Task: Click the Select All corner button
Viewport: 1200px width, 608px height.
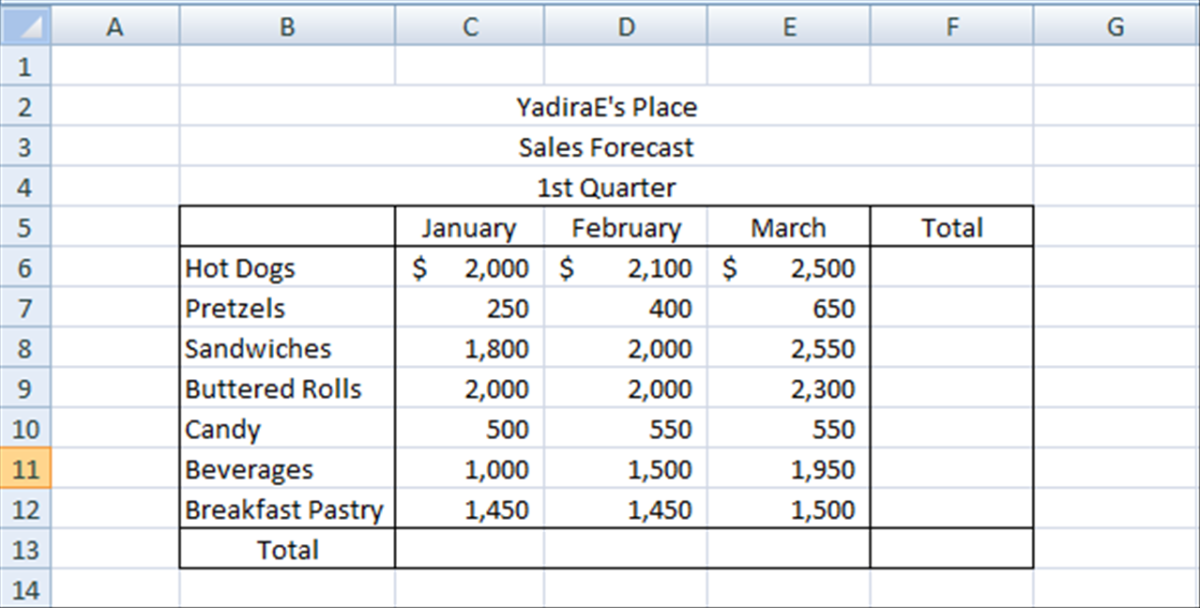Action: [26, 26]
